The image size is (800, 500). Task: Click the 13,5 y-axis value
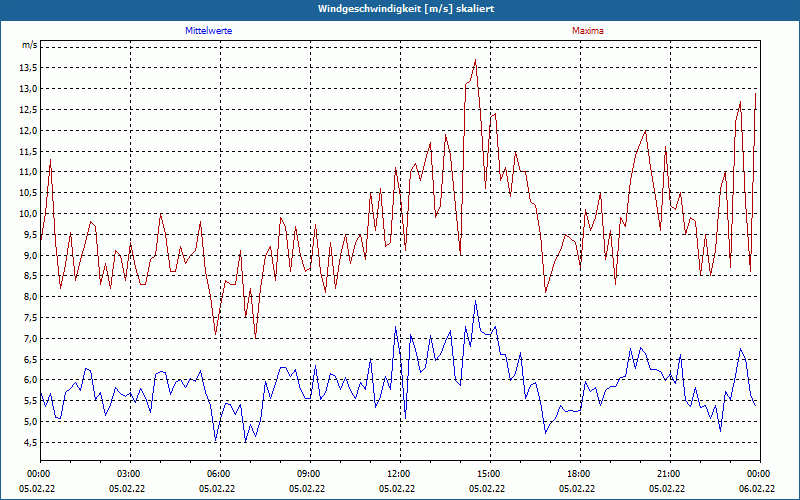[29, 68]
